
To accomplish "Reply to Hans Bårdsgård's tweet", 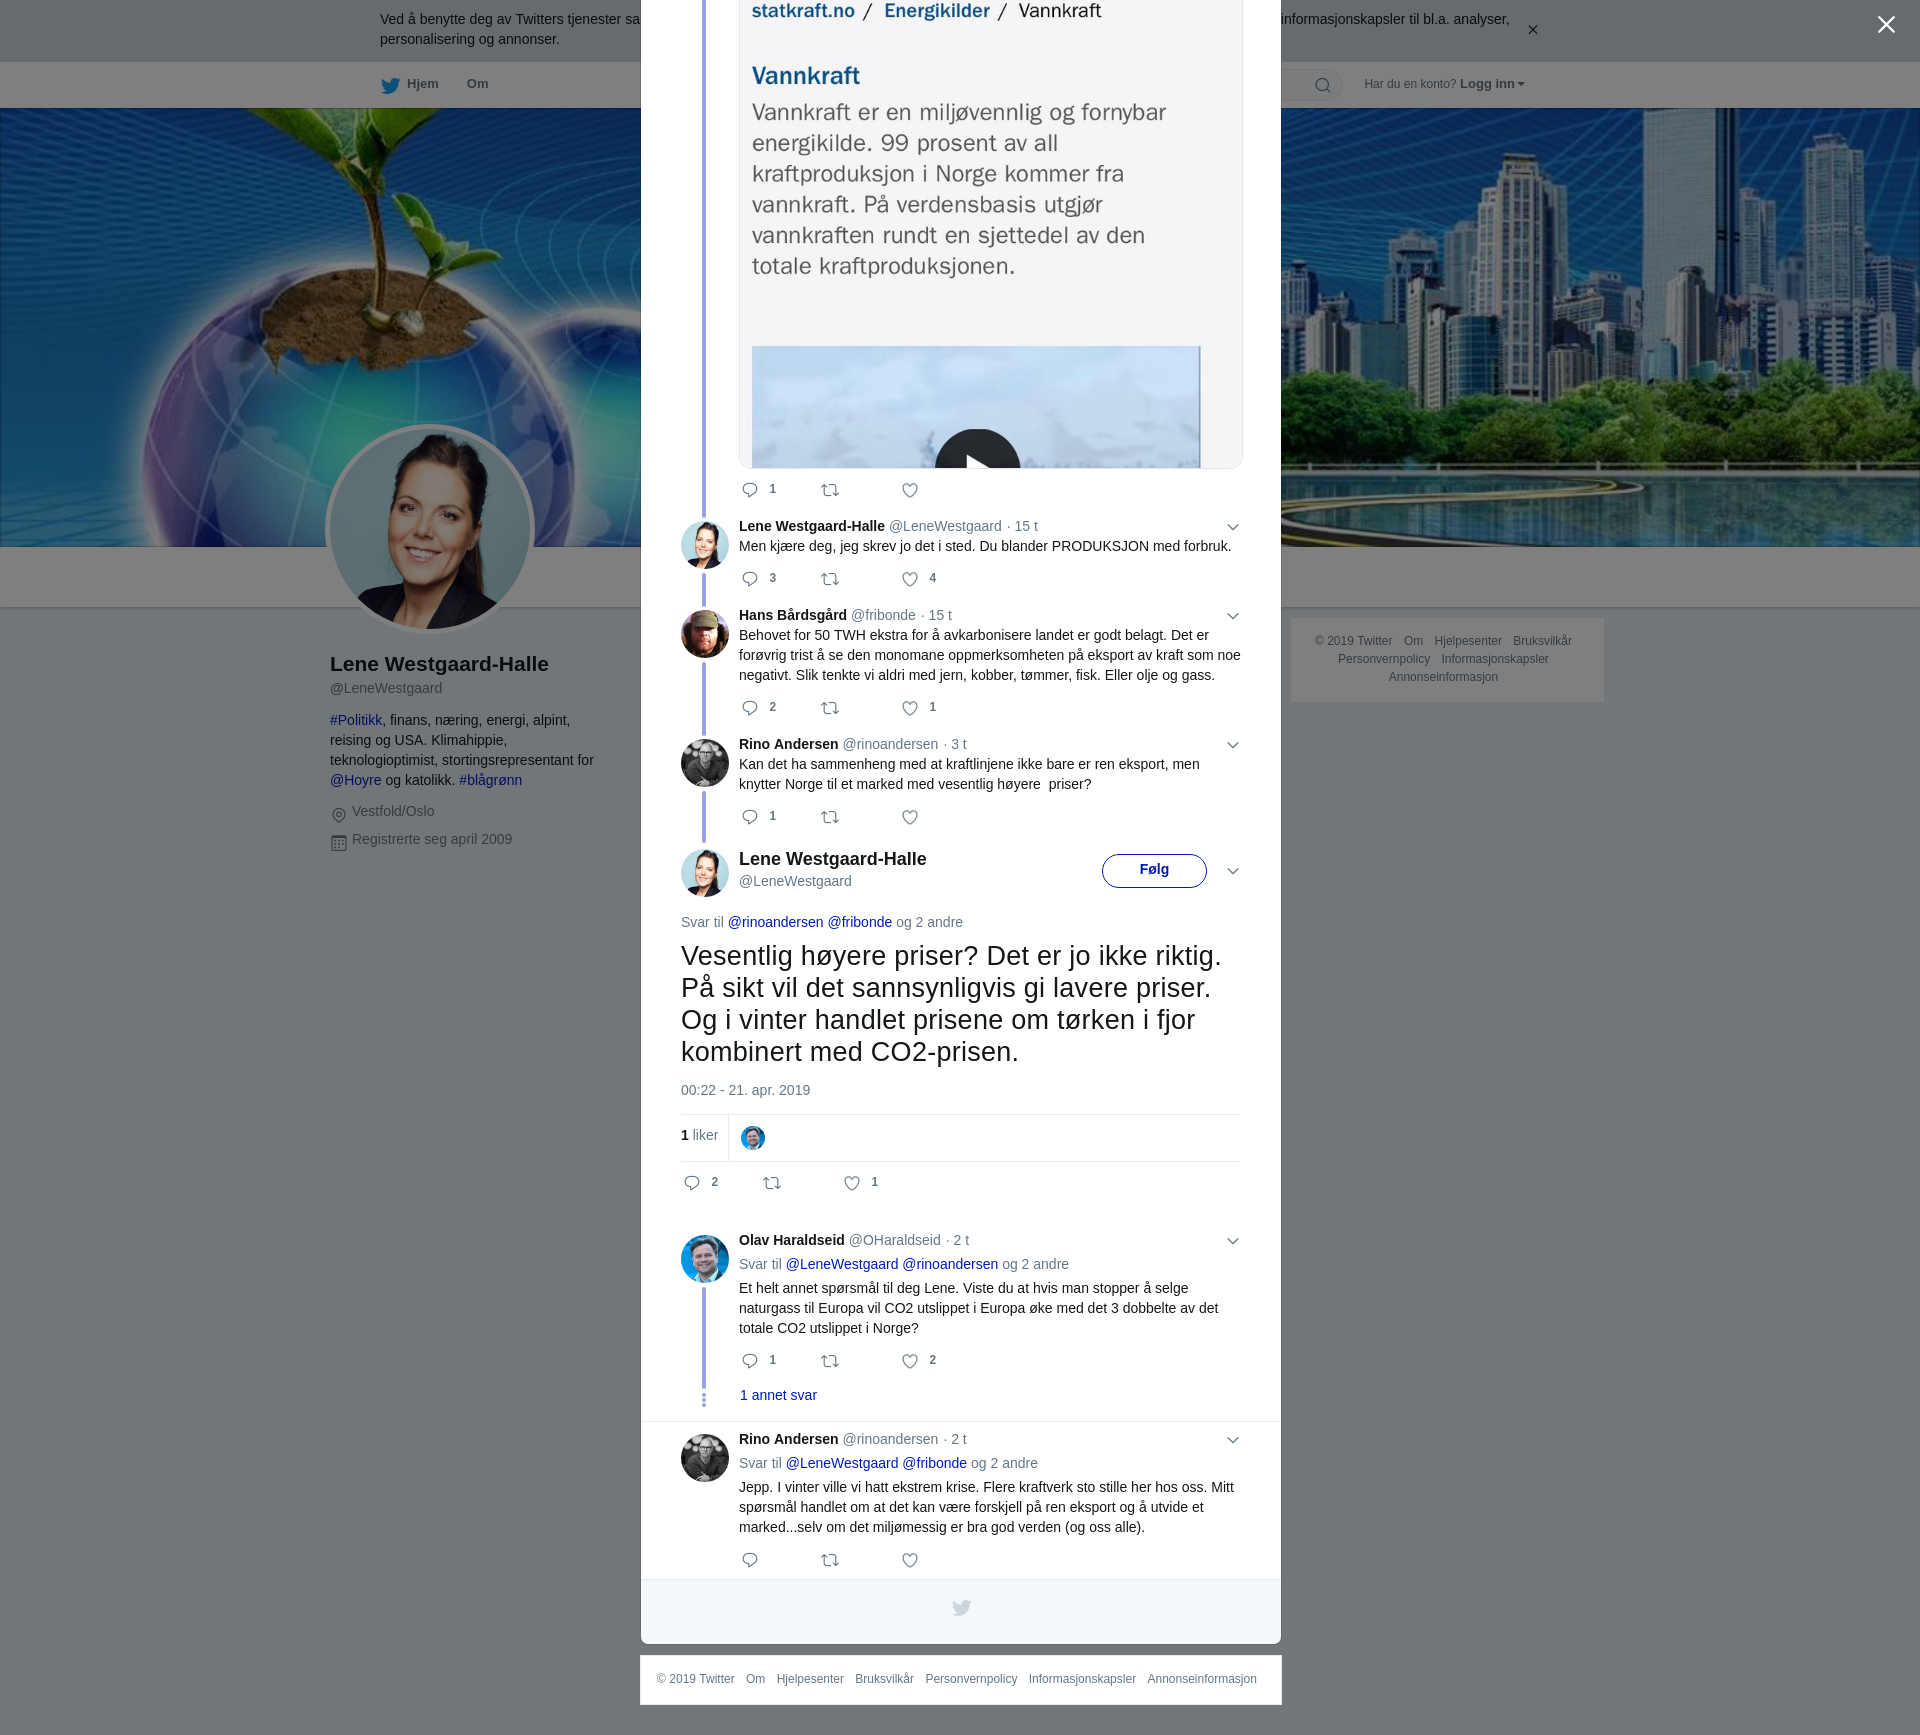I will [x=750, y=708].
